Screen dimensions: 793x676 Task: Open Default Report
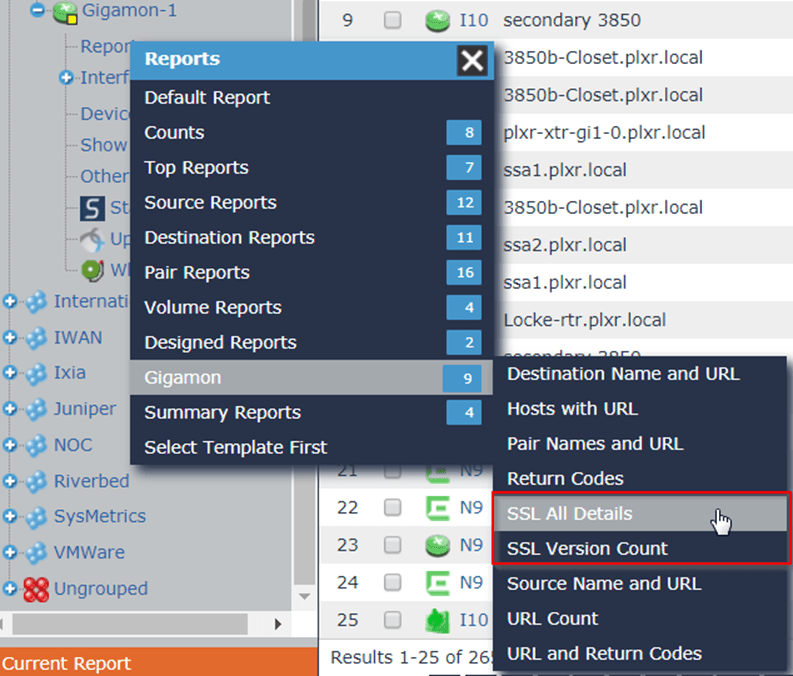[312, 97]
